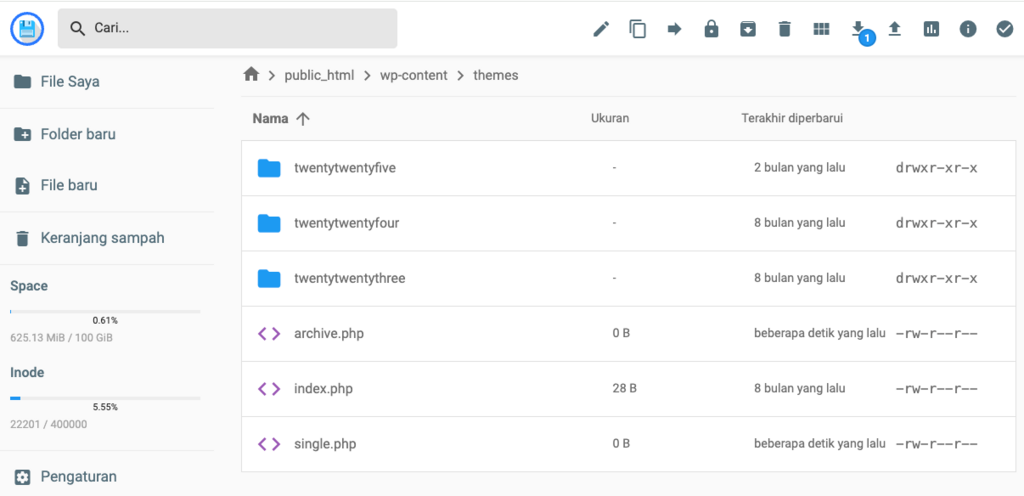This screenshot has width=1024, height=496.
Task: Click the twentytwentyfive folder icon
Action: tap(269, 168)
